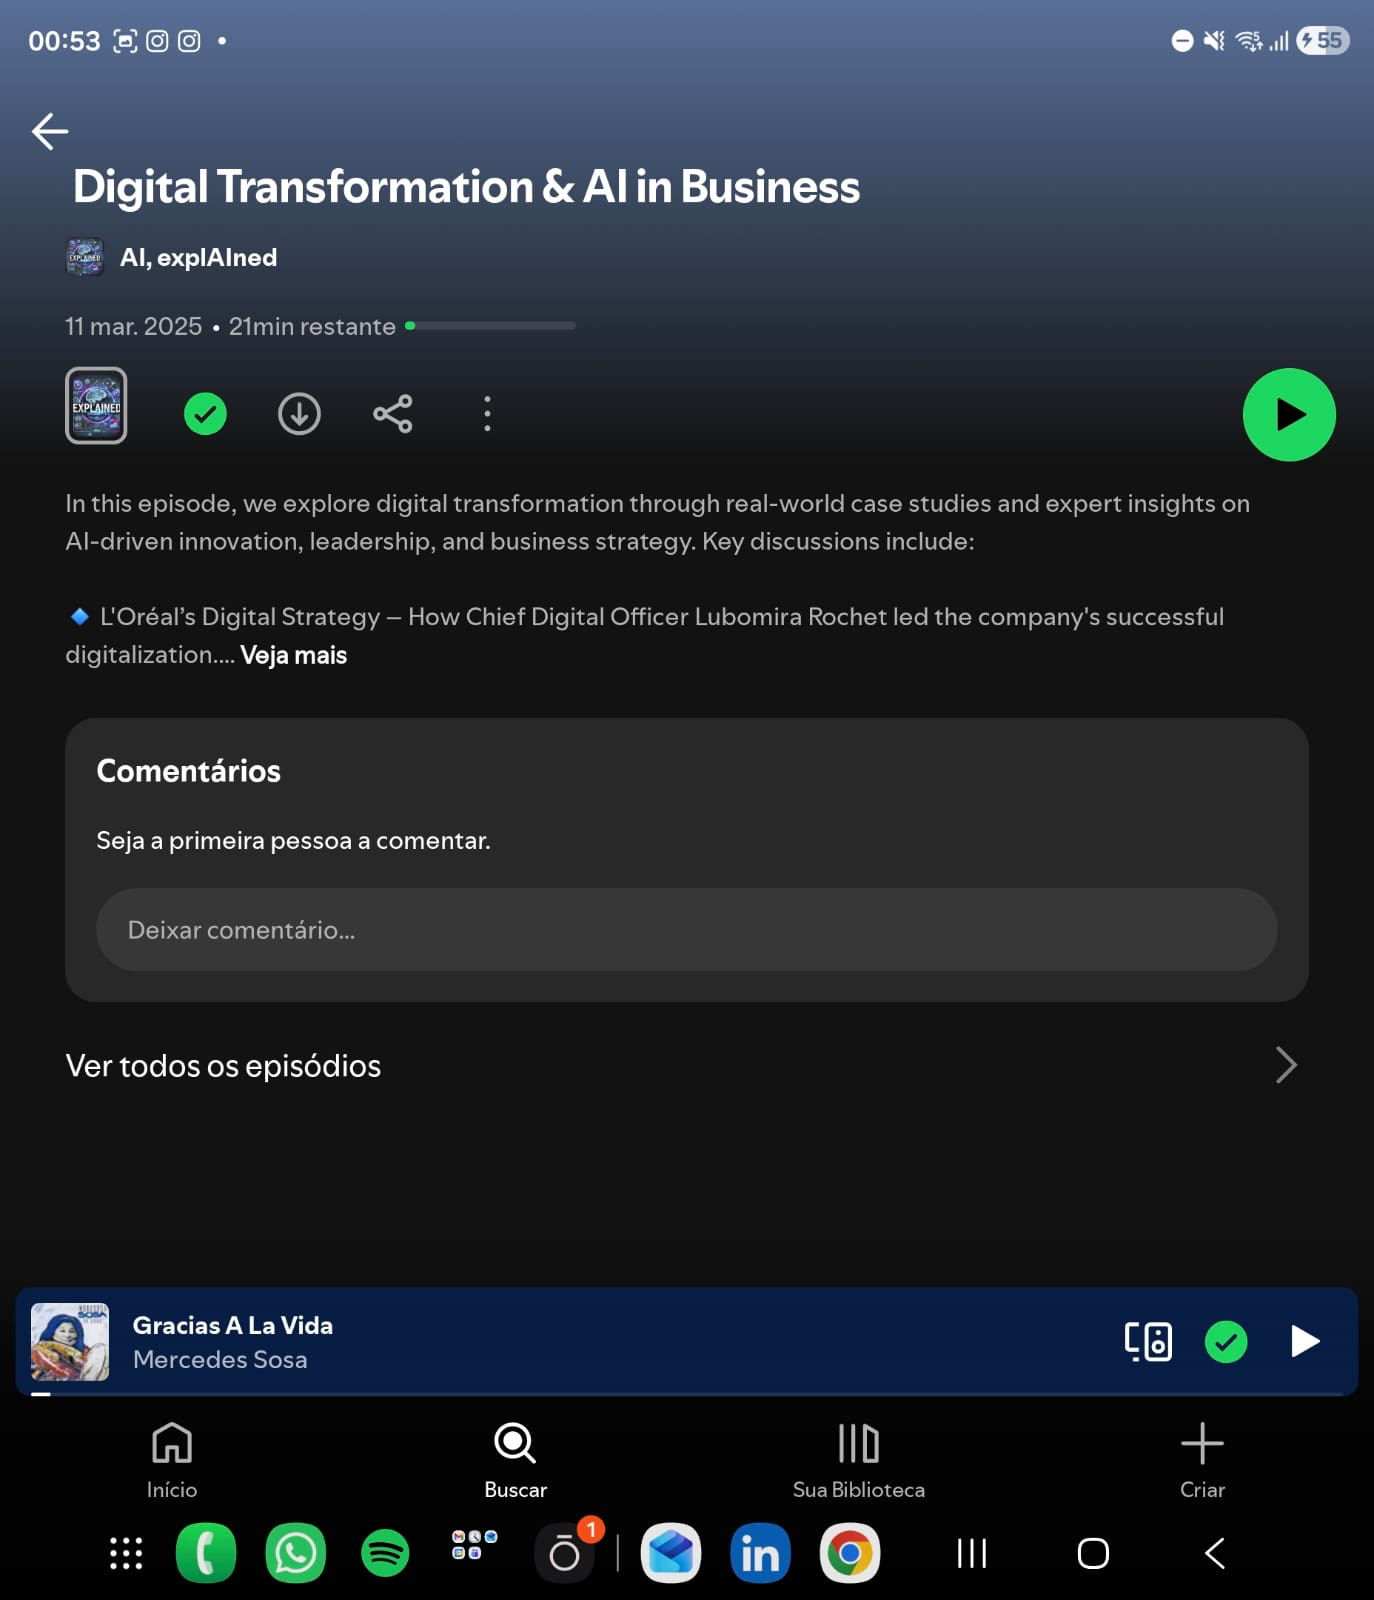
Task: Open Spotify from the taskbar
Action: pos(385,1553)
